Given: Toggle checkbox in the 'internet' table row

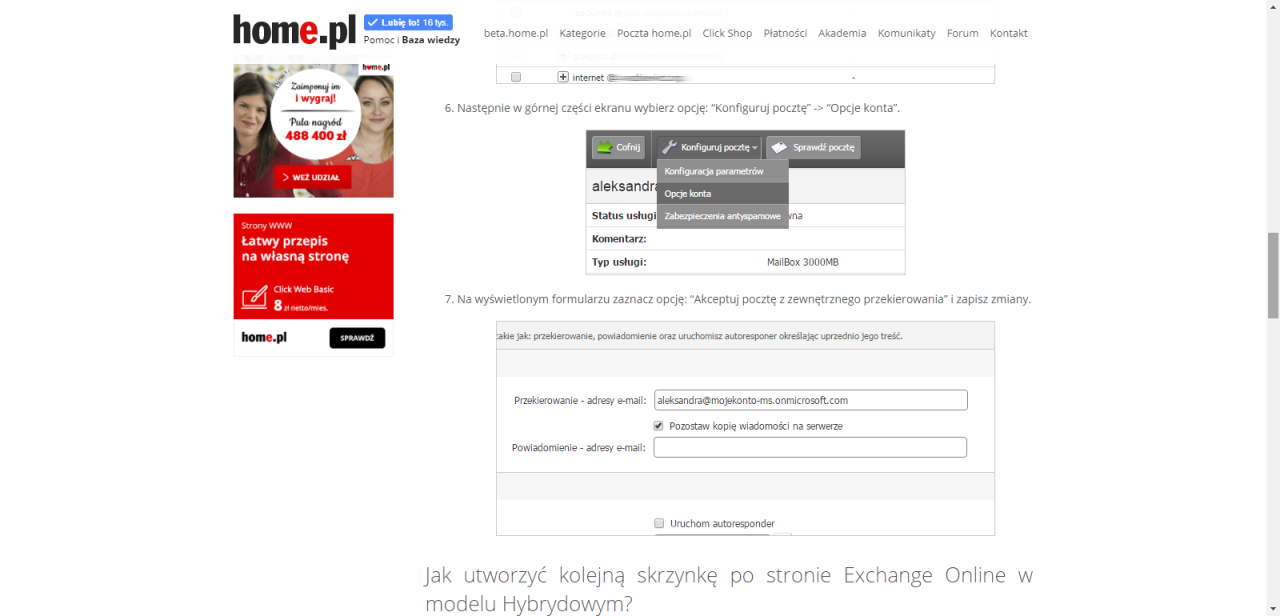Looking at the screenshot, I should pos(516,77).
